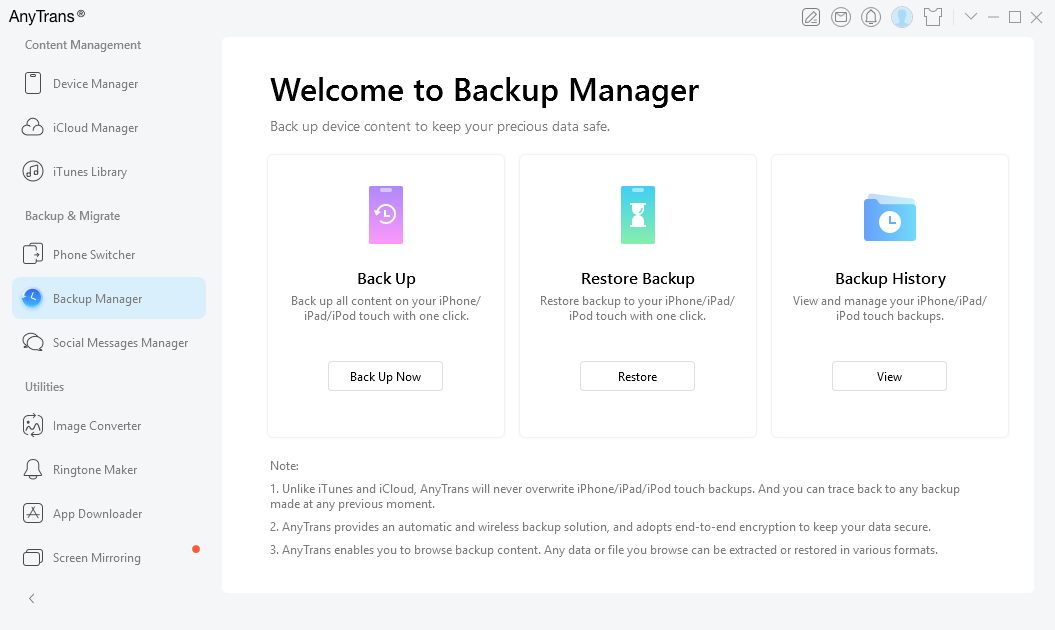Click the Content Management section label
Screen dimensions: 1055x630
83,45
